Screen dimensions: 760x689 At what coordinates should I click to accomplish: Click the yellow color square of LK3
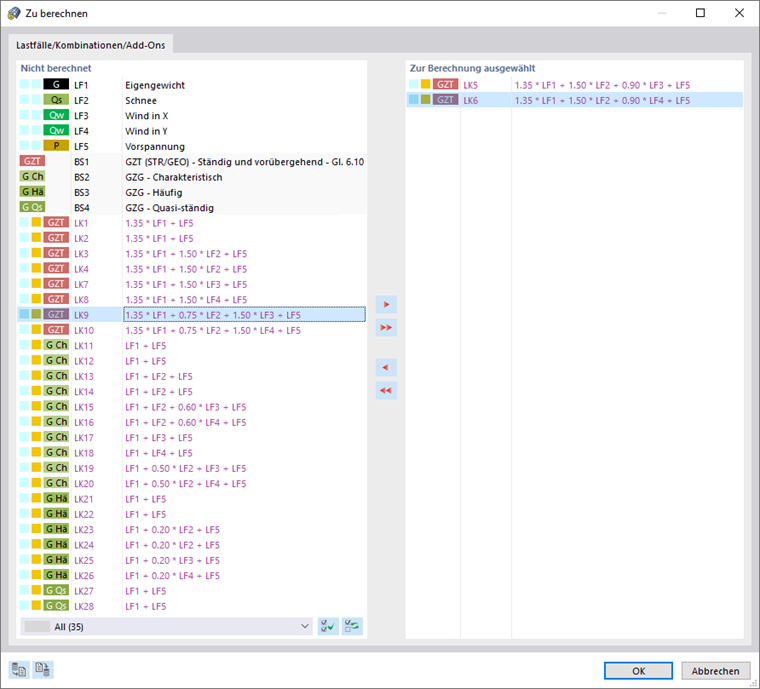36,253
